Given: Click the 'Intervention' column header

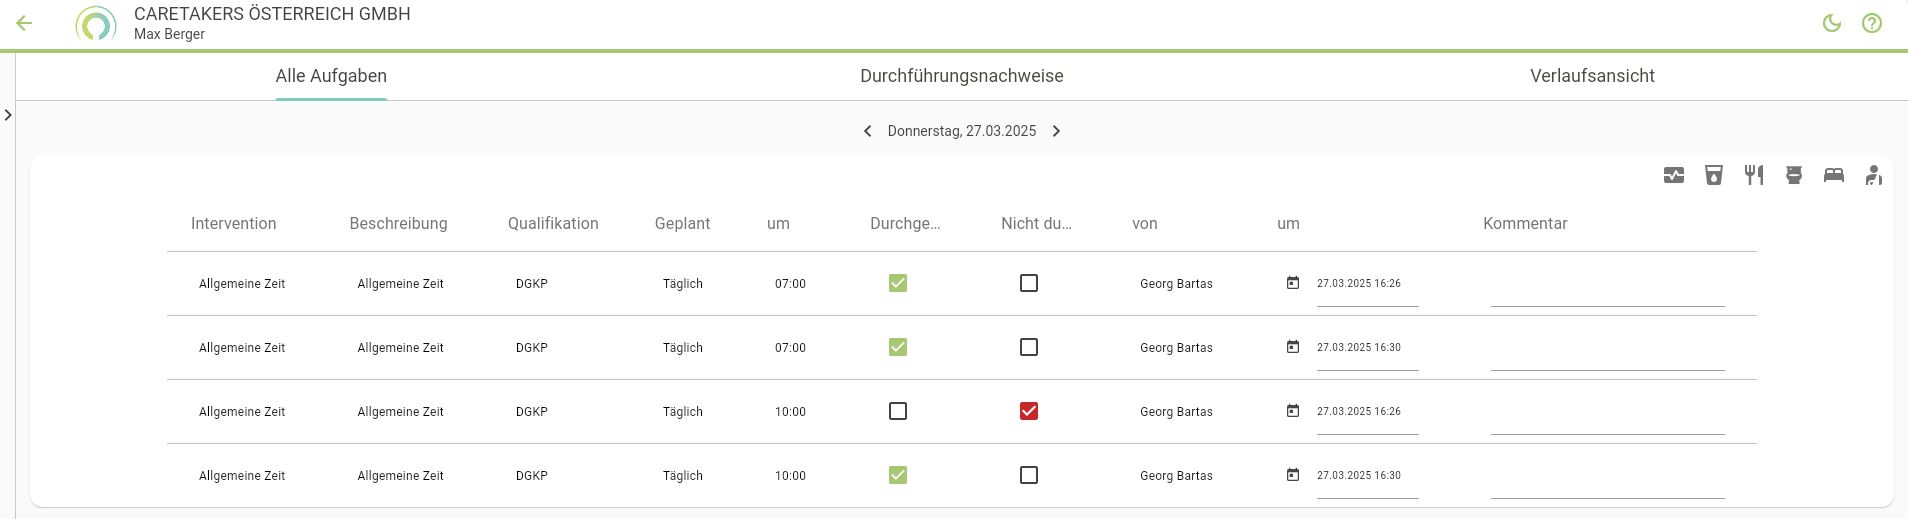Looking at the screenshot, I should pyautogui.click(x=233, y=223).
